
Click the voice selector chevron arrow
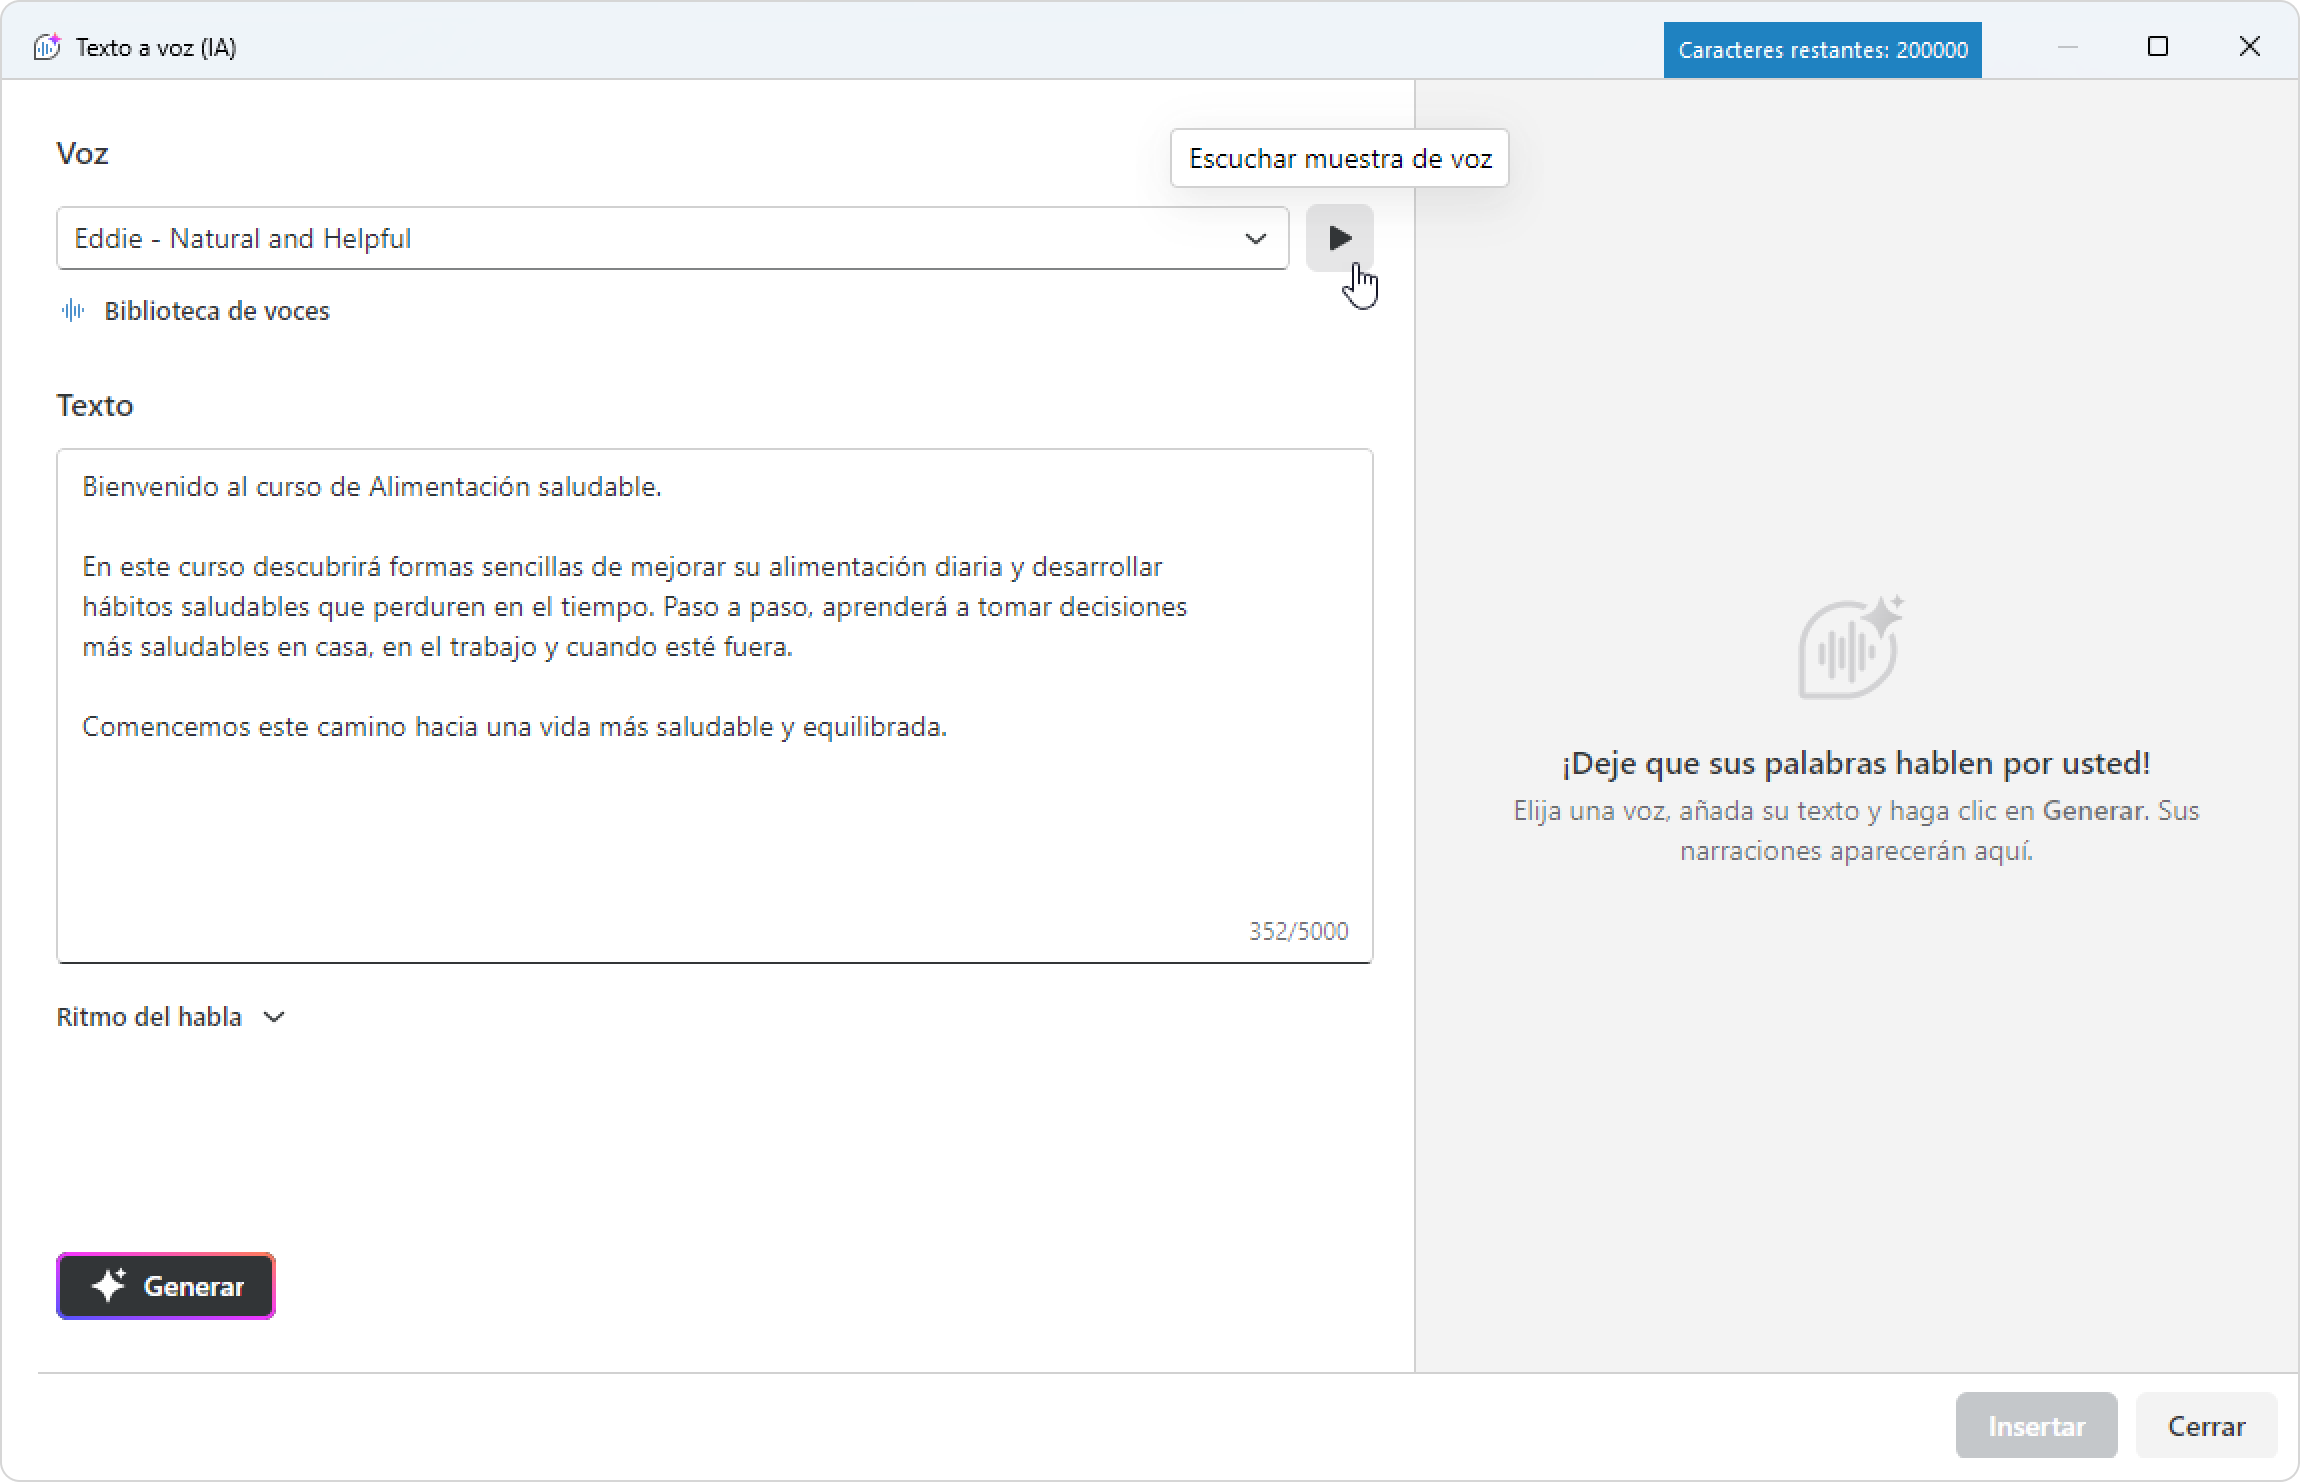(1255, 238)
